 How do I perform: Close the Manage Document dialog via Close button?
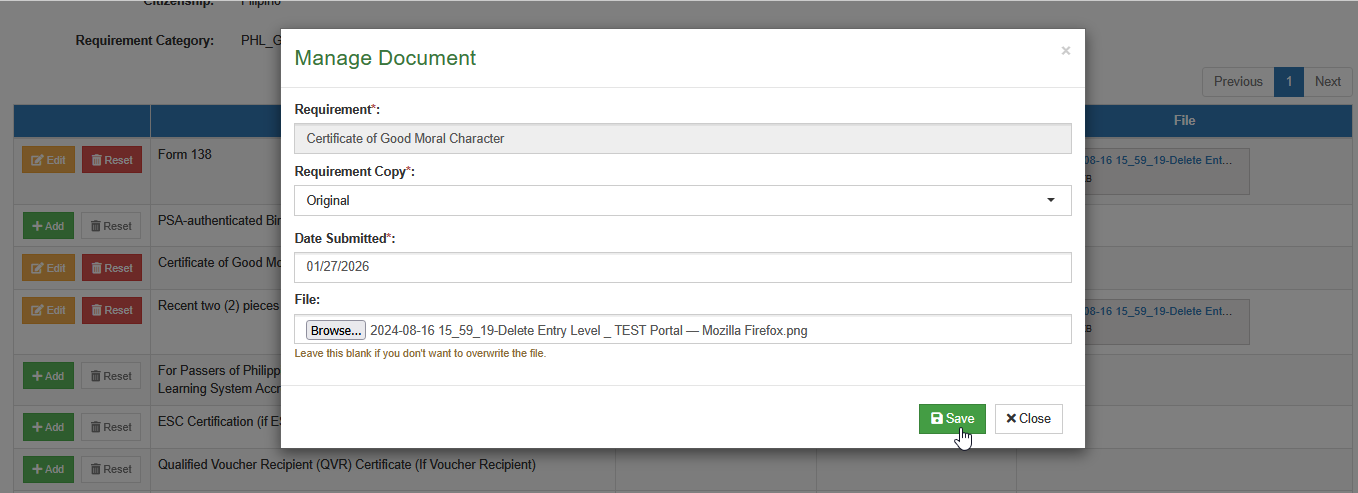(1028, 419)
